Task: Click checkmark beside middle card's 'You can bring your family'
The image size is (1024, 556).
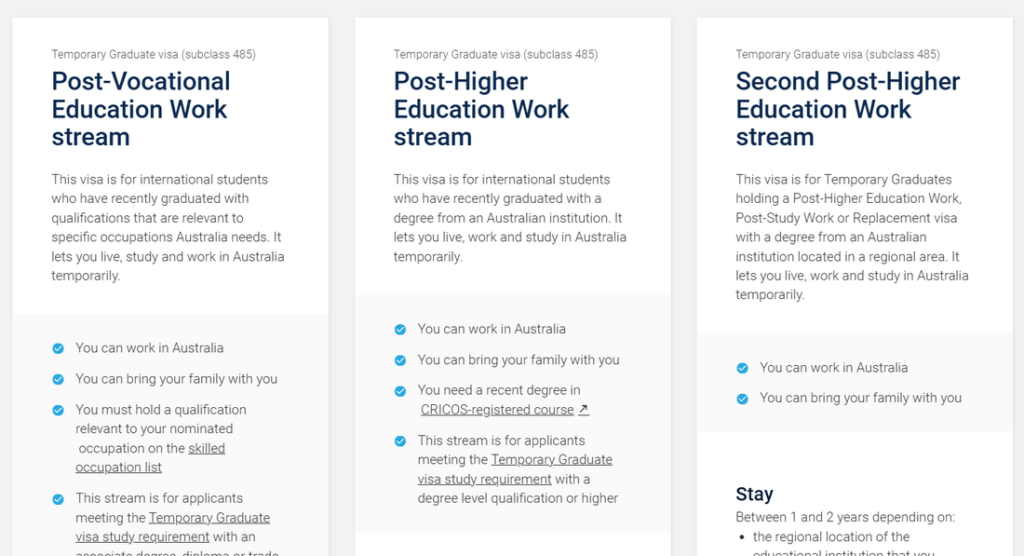Action: tap(400, 361)
